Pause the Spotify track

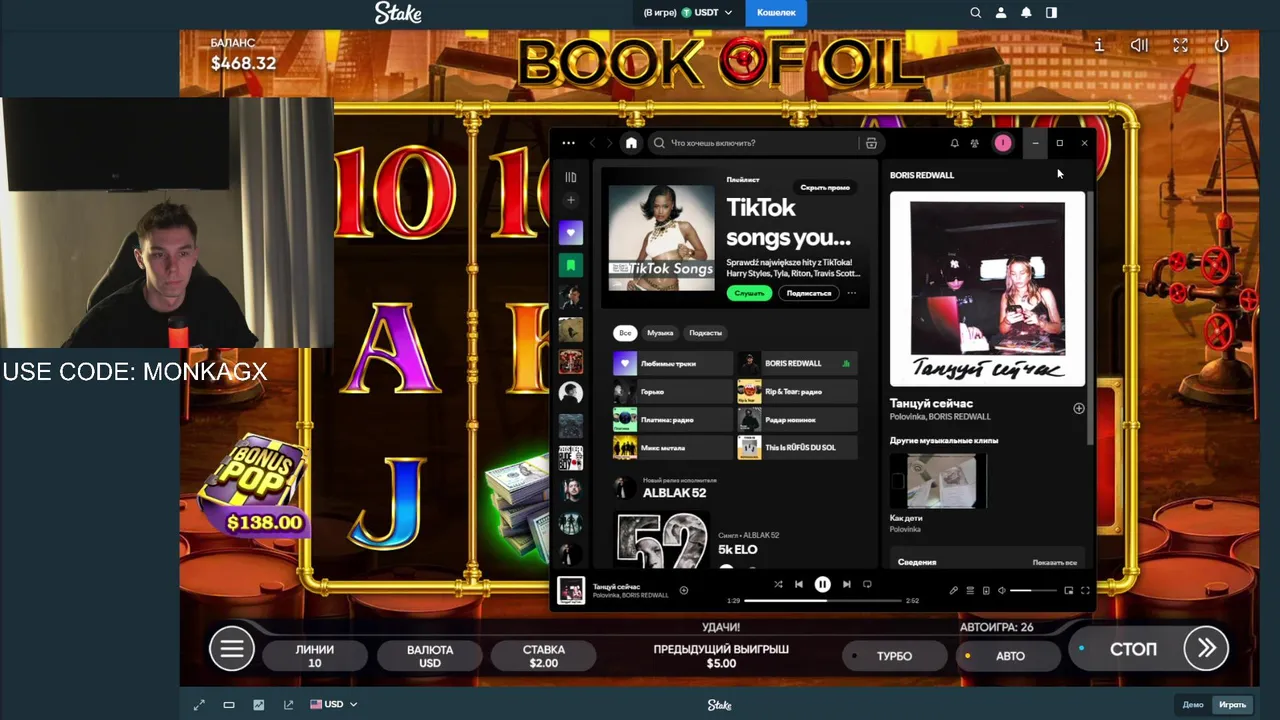[x=822, y=584]
